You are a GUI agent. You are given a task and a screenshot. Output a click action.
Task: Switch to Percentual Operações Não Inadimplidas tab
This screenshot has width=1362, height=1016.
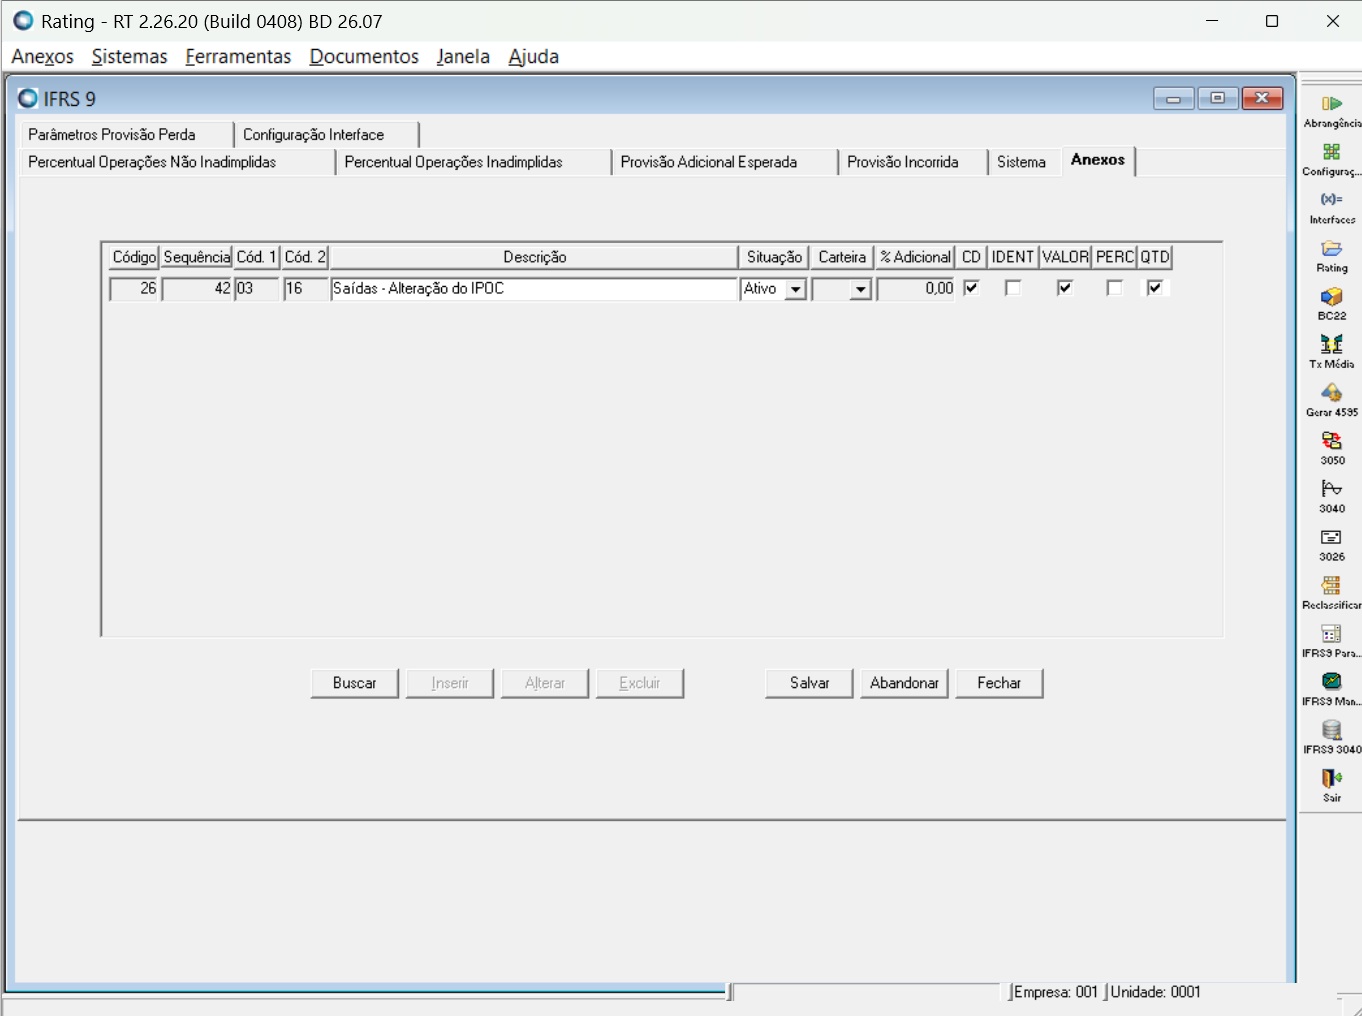tap(177, 162)
